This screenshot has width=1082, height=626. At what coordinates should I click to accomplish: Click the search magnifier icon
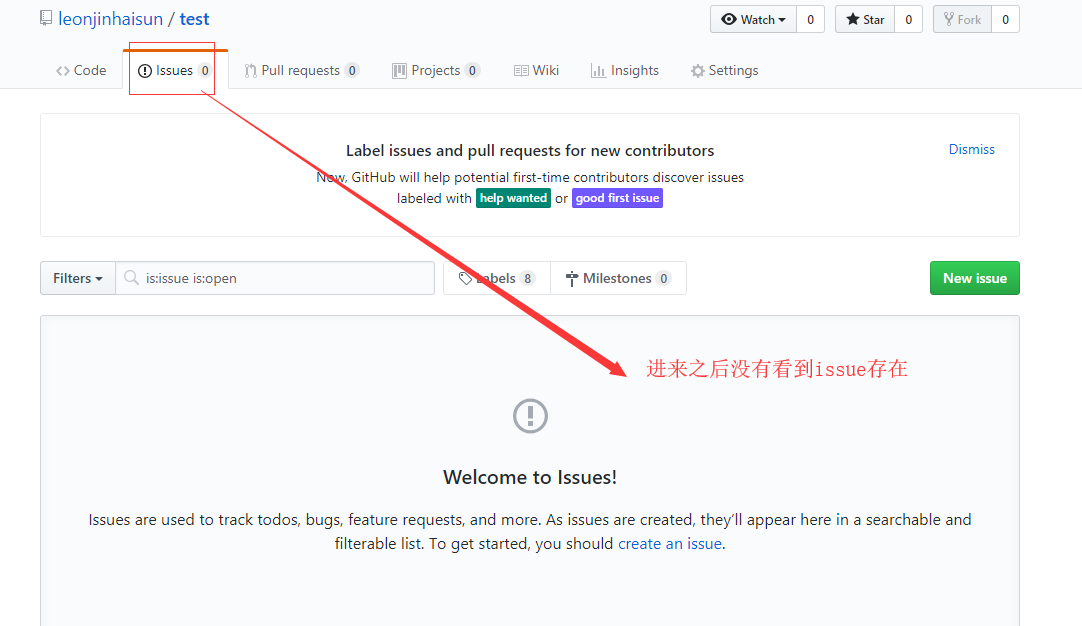131,277
